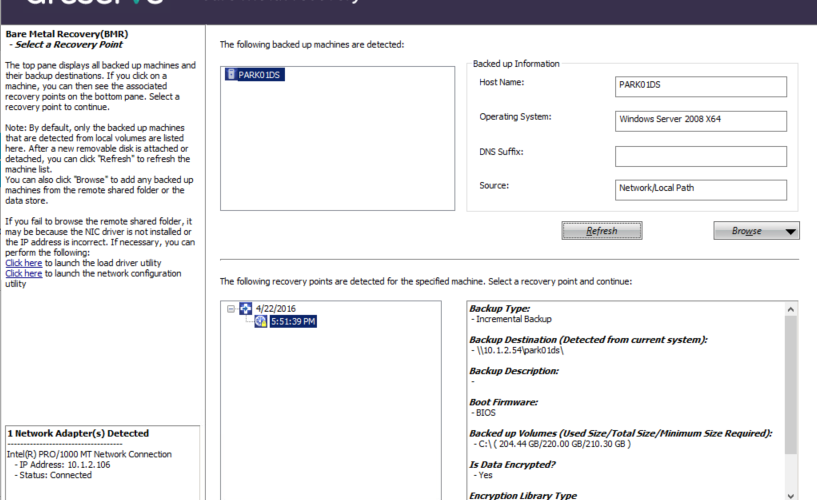
Task: Click the "- Yes" encryption value
Action: (x=482, y=475)
